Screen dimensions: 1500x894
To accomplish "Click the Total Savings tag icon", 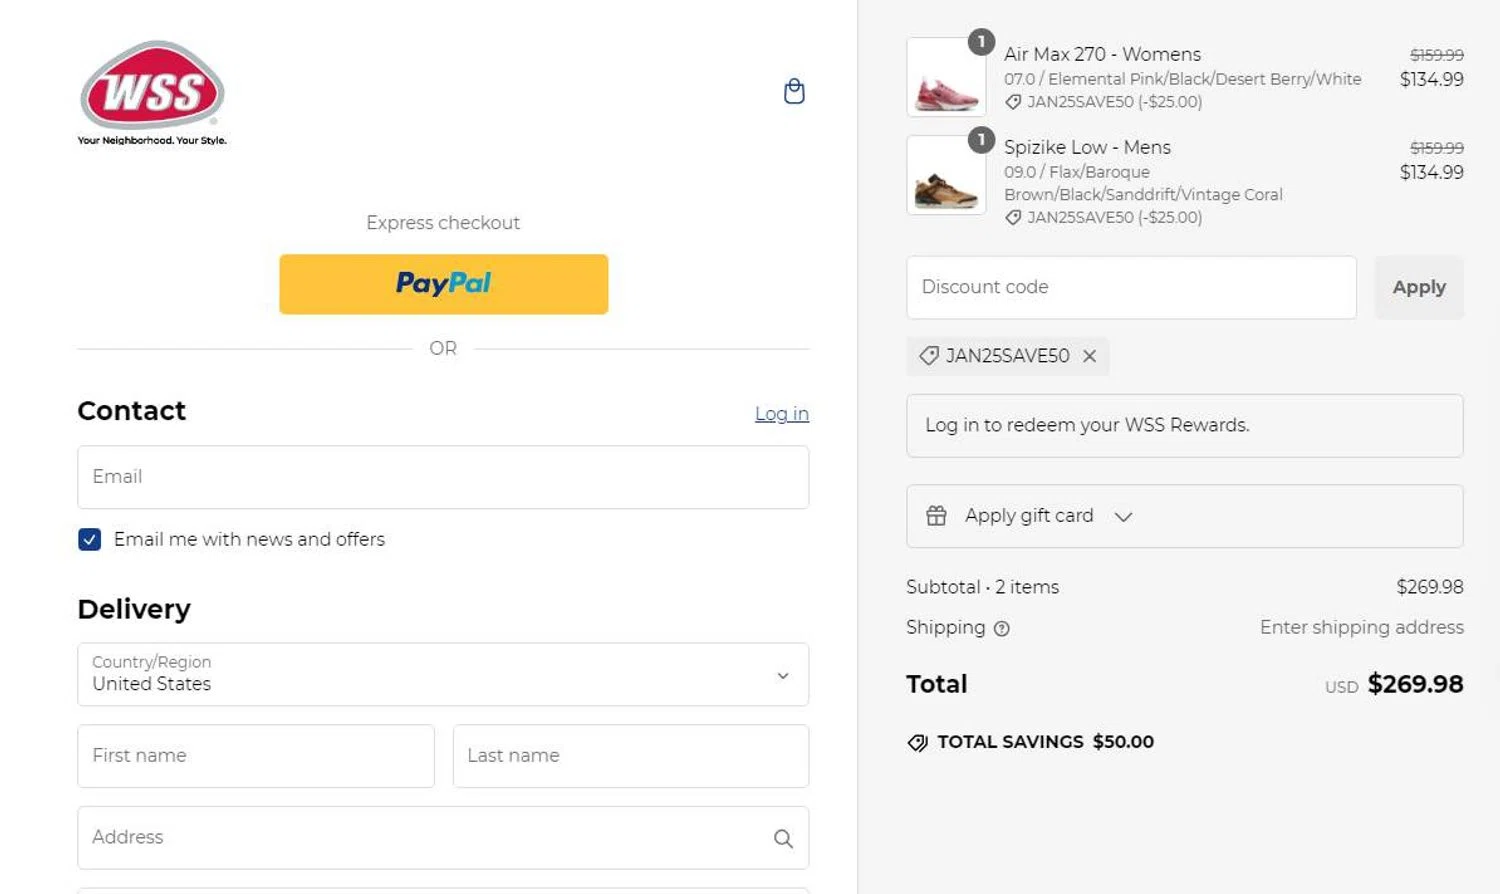I will (x=917, y=742).
